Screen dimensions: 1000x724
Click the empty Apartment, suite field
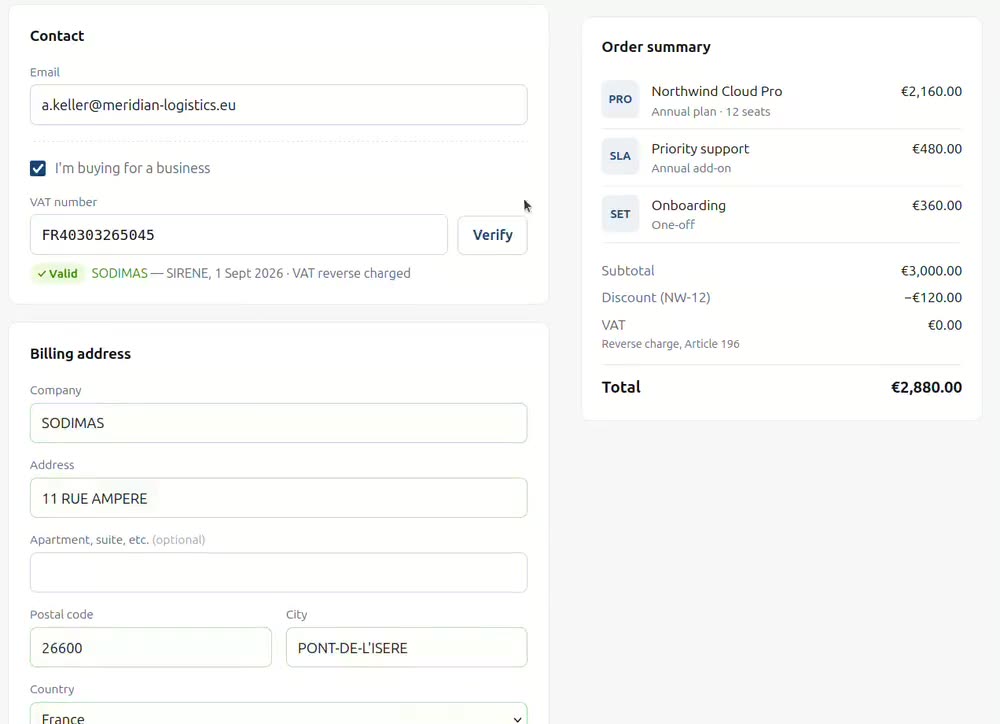tap(279, 572)
